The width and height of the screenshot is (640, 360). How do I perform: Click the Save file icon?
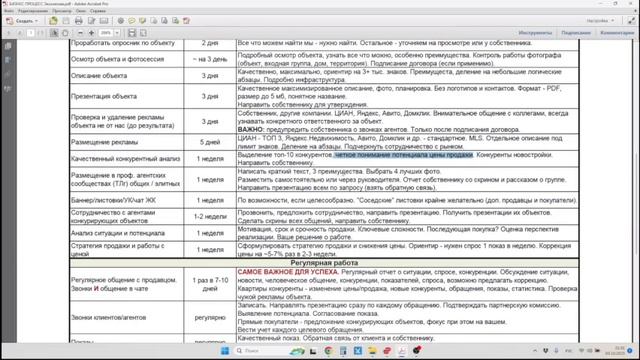[x=66, y=21]
